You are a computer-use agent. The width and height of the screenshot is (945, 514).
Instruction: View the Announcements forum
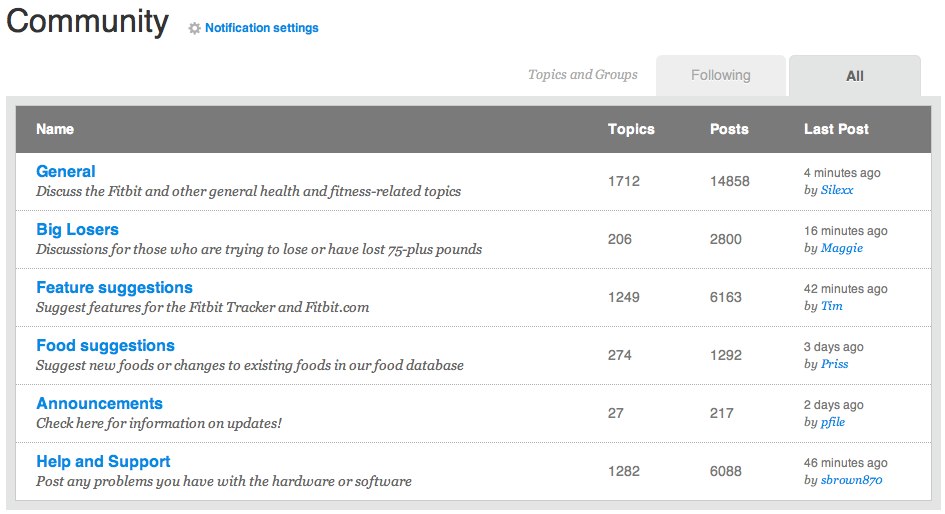99,403
